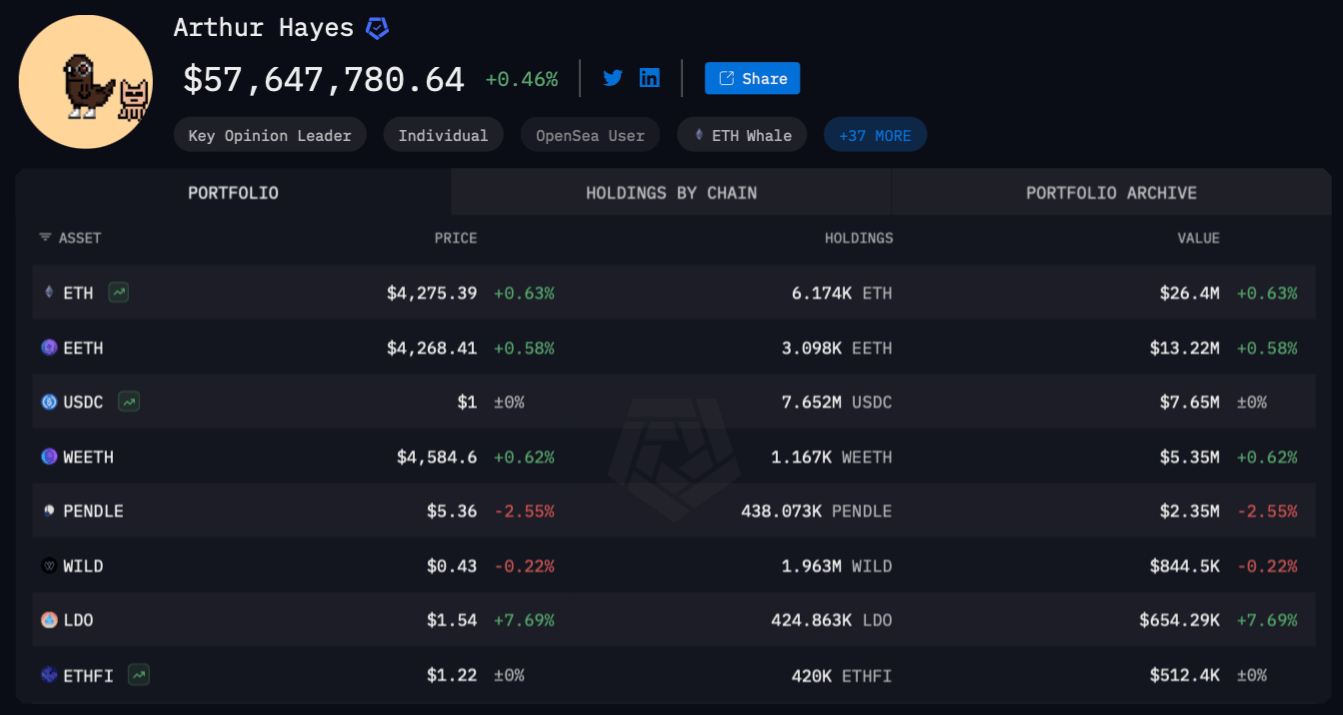Click the USDC token logo
The image size is (1343, 715).
[x=49, y=402]
